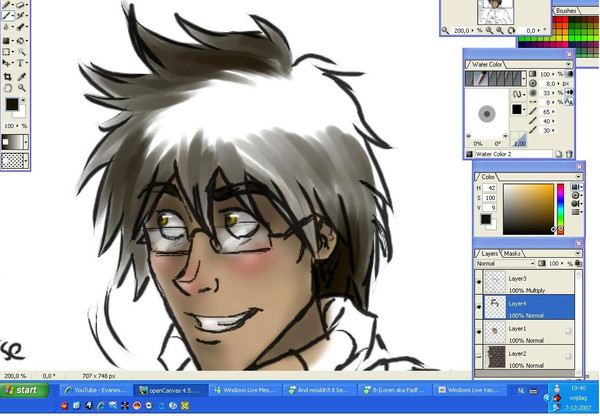
Task: Select the eraser tool in the toolbox
Action: click(21, 5)
